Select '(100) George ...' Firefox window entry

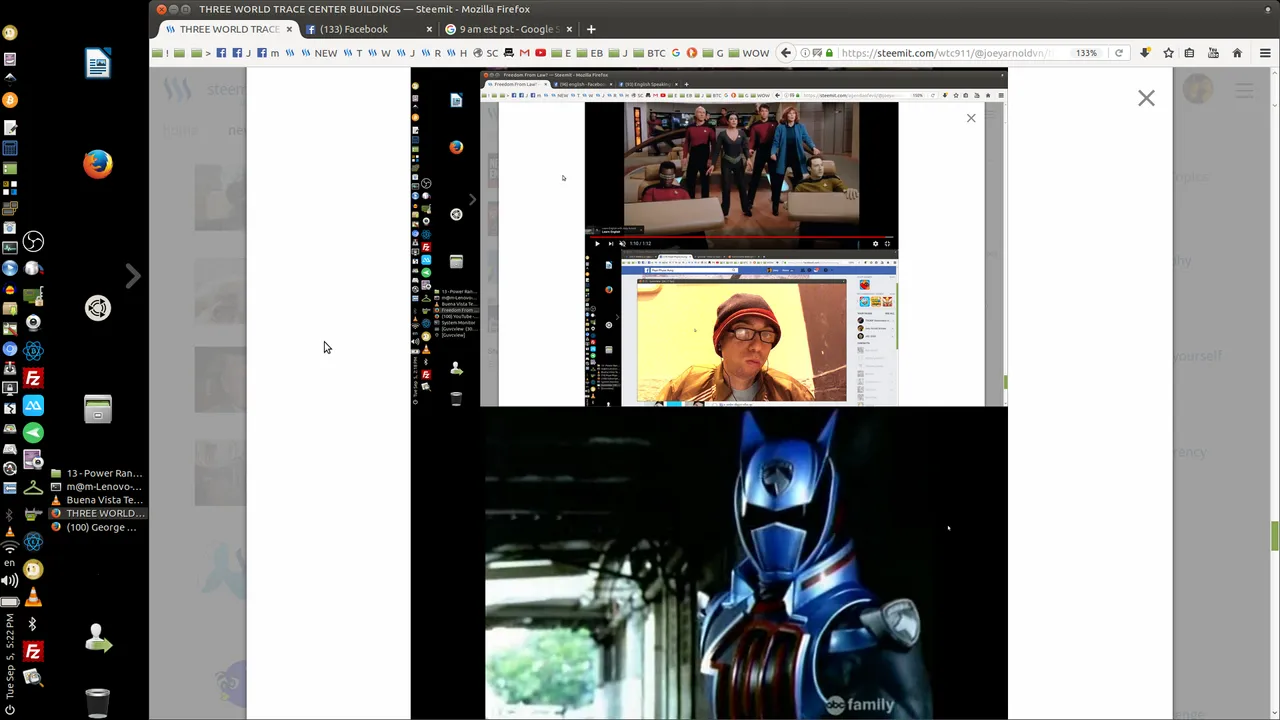pyautogui.click(x=96, y=527)
